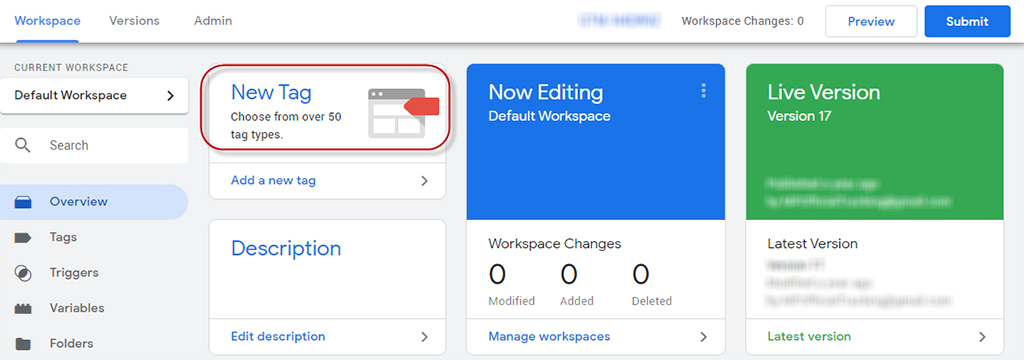Click the Current Workspace label
Image resolution: width=1024 pixels, height=360 pixels.
pos(71,67)
